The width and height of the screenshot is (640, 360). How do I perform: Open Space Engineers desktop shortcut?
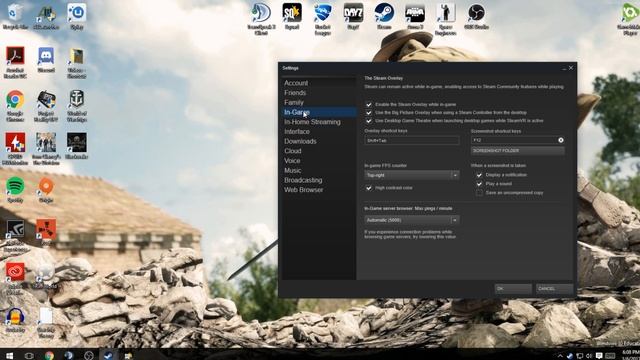(x=445, y=18)
